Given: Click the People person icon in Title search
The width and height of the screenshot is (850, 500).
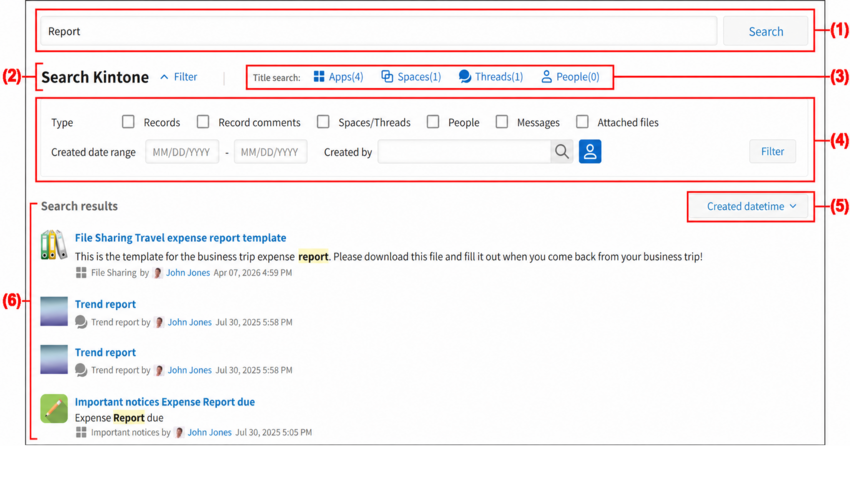Looking at the screenshot, I should coord(546,76).
